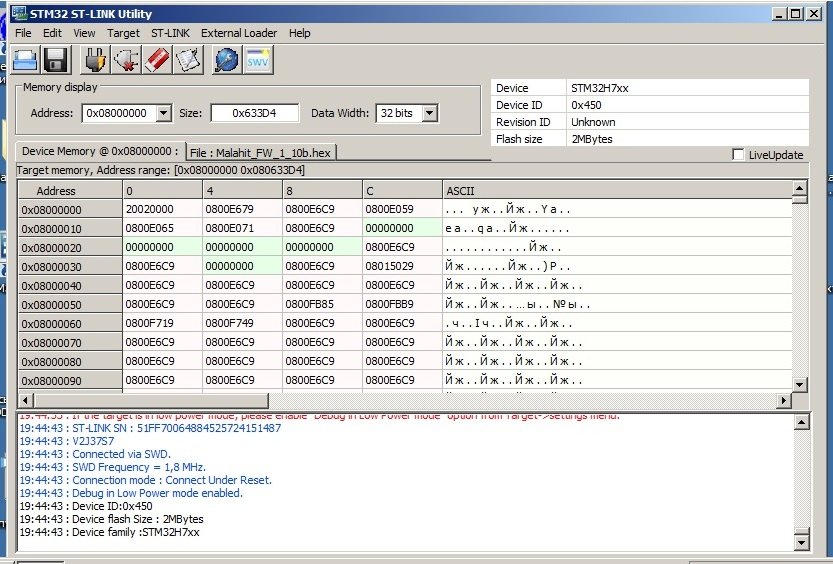This screenshot has width=833, height=564.
Task: Disconnect from target toolbar icon
Action: point(126,59)
